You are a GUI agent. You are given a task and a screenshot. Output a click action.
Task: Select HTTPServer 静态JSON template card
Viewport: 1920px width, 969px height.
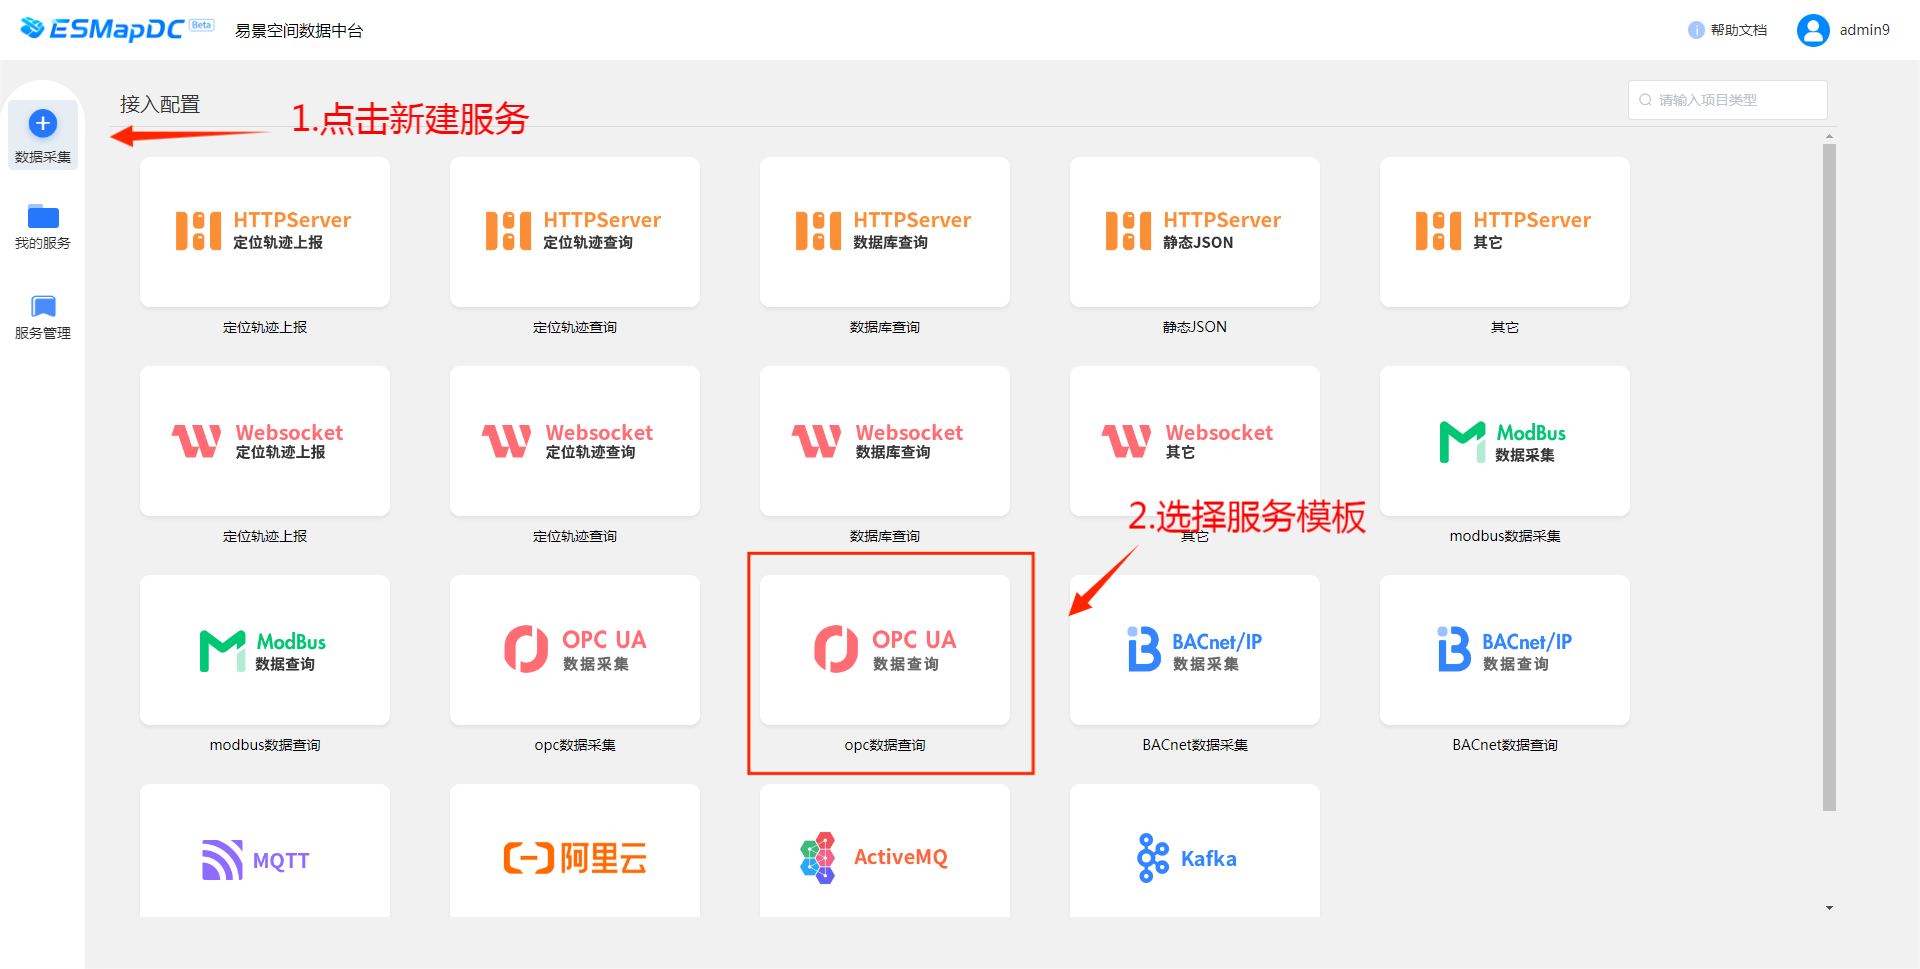[x=1195, y=232]
